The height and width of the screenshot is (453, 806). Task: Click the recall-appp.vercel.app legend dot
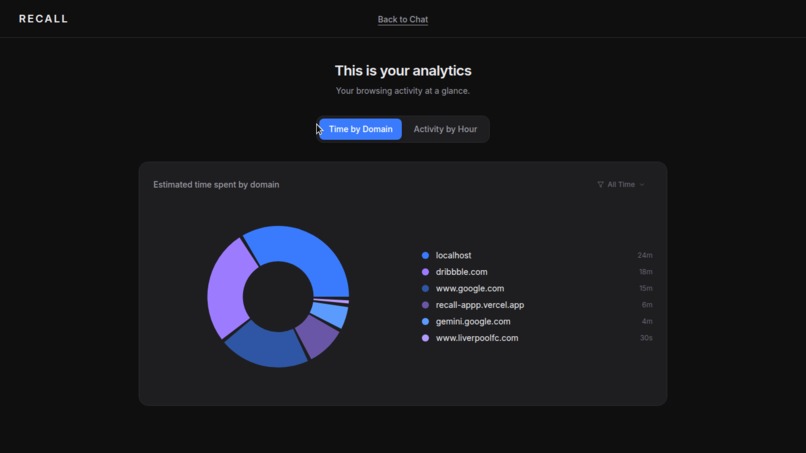[x=425, y=305]
